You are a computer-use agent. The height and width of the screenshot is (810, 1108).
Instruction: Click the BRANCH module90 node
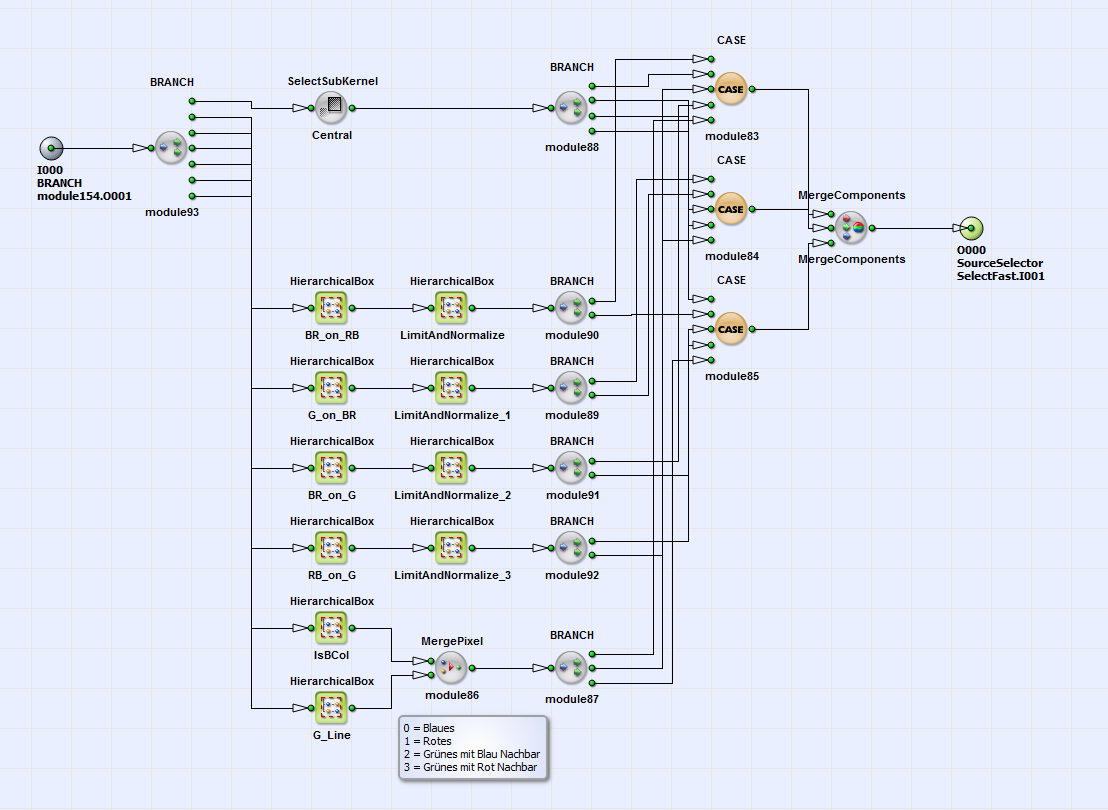pos(571,307)
